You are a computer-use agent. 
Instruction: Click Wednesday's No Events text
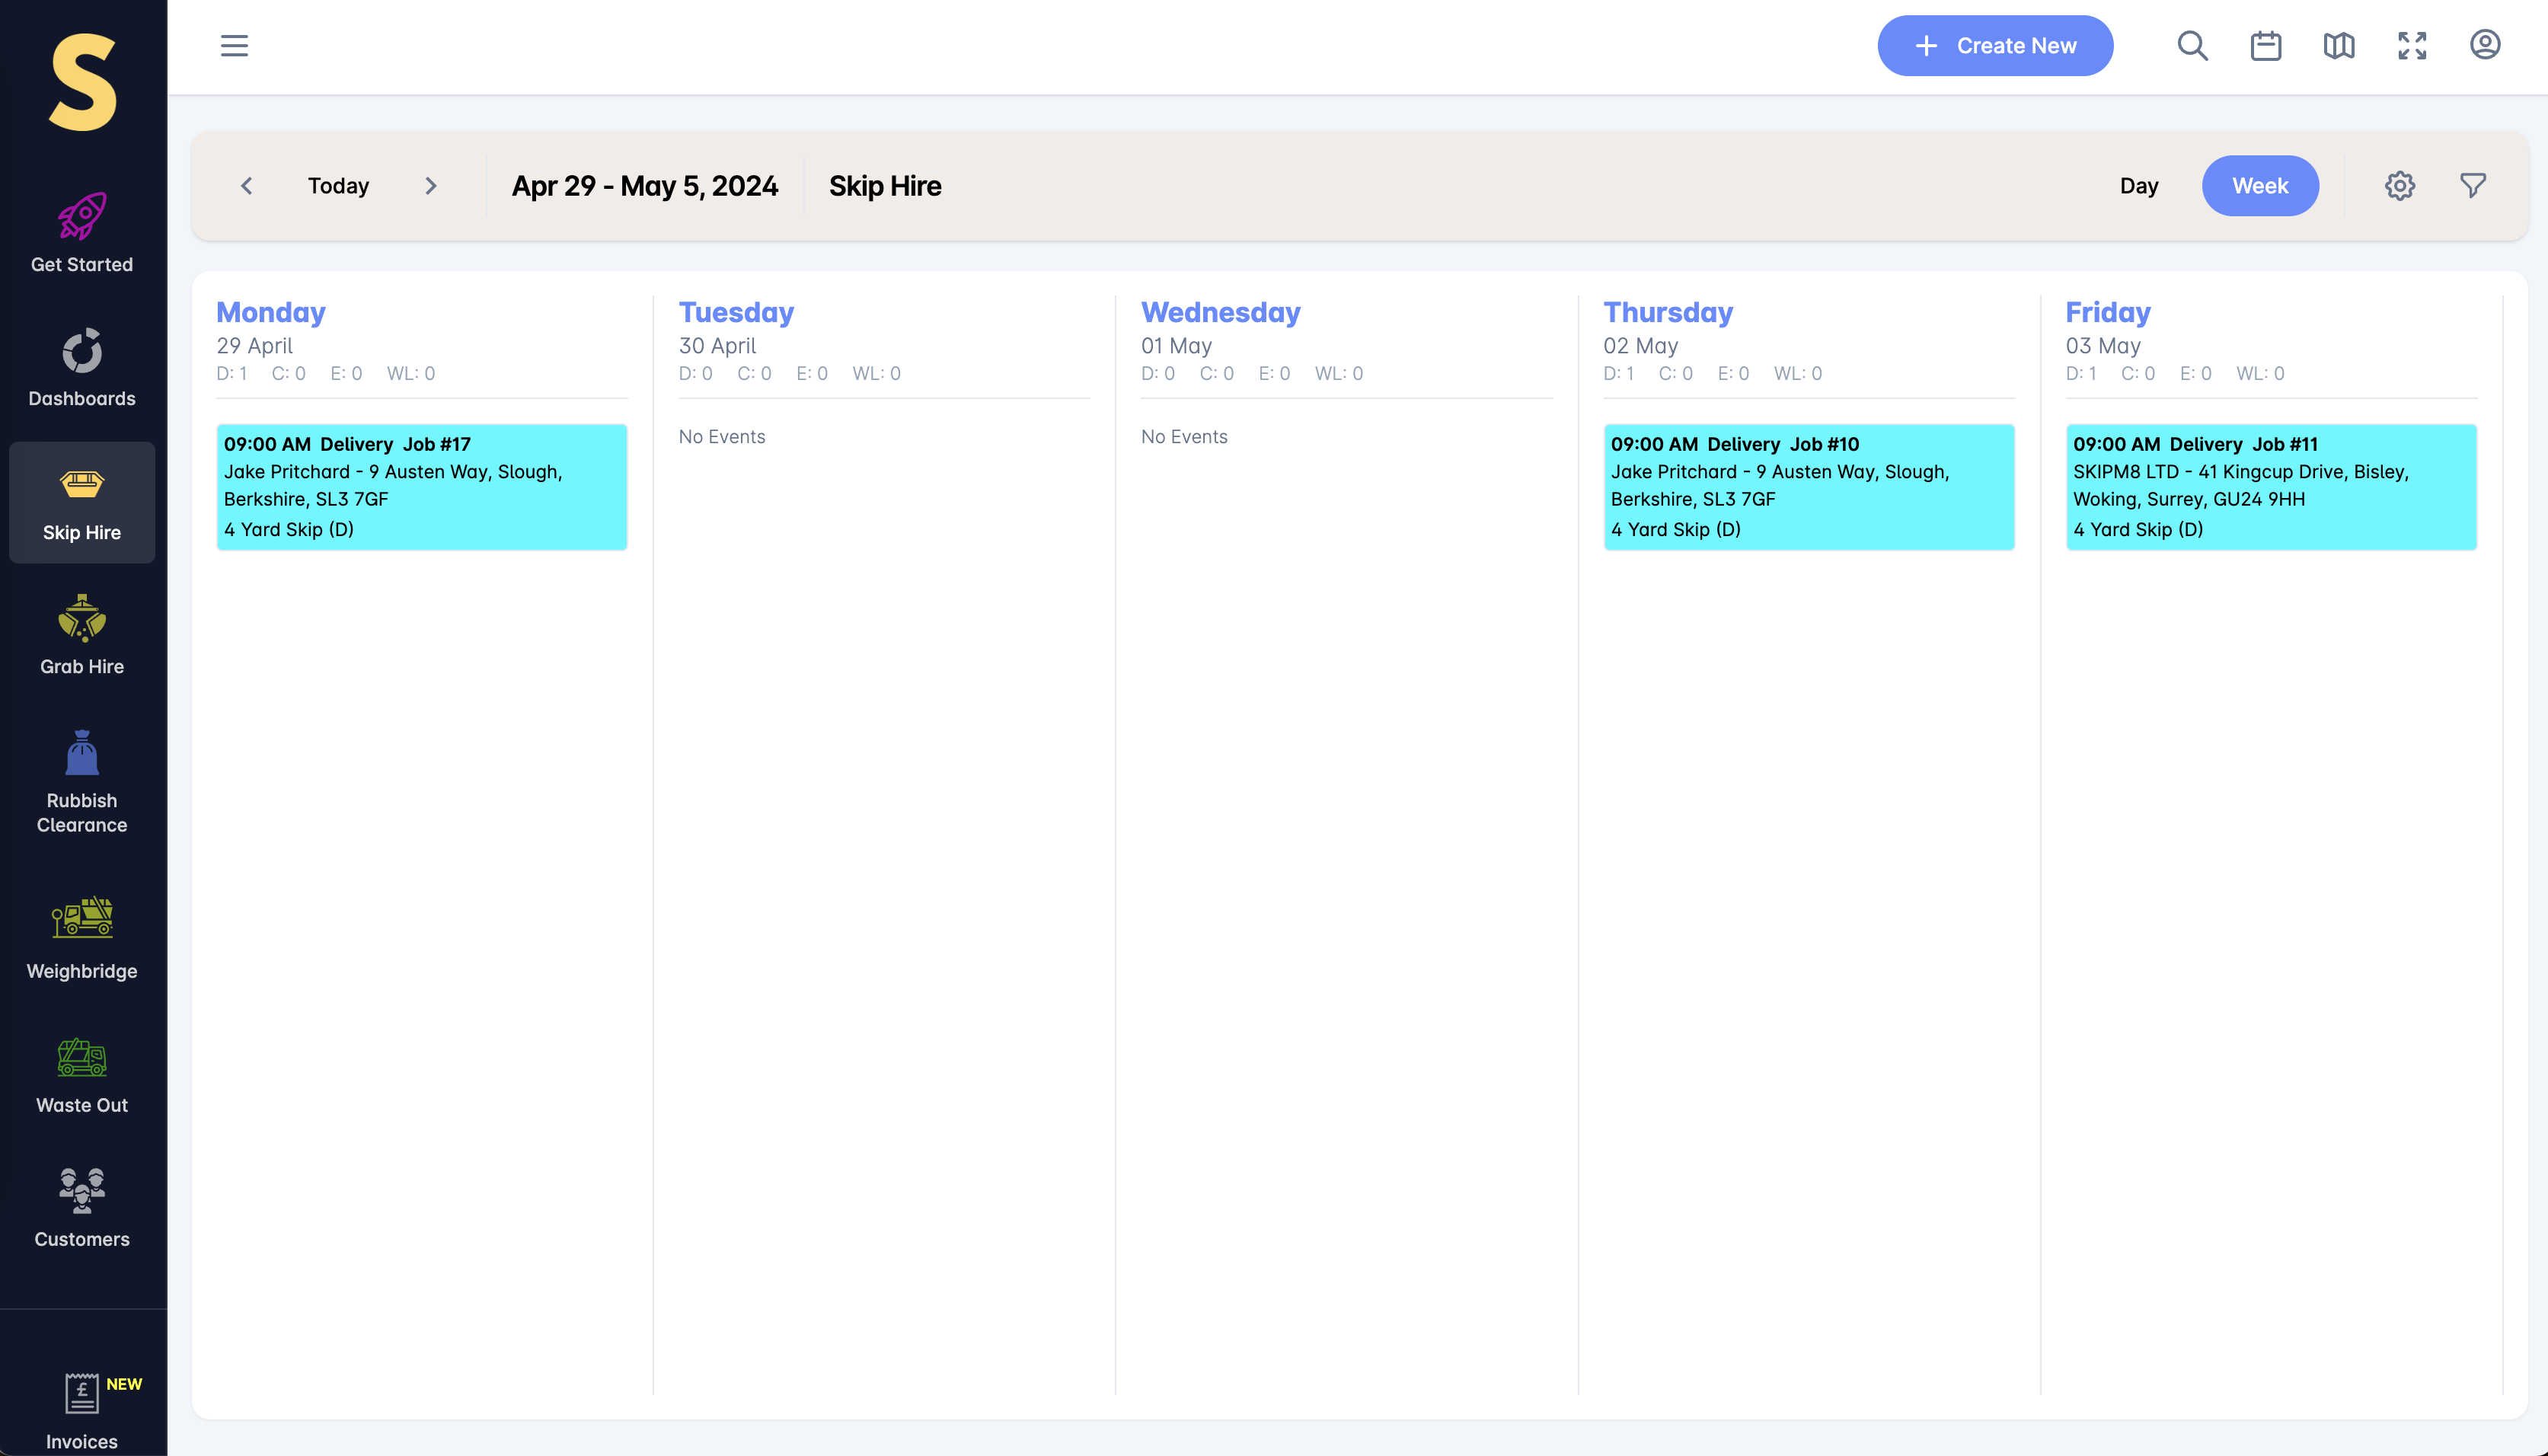pos(1184,437)
